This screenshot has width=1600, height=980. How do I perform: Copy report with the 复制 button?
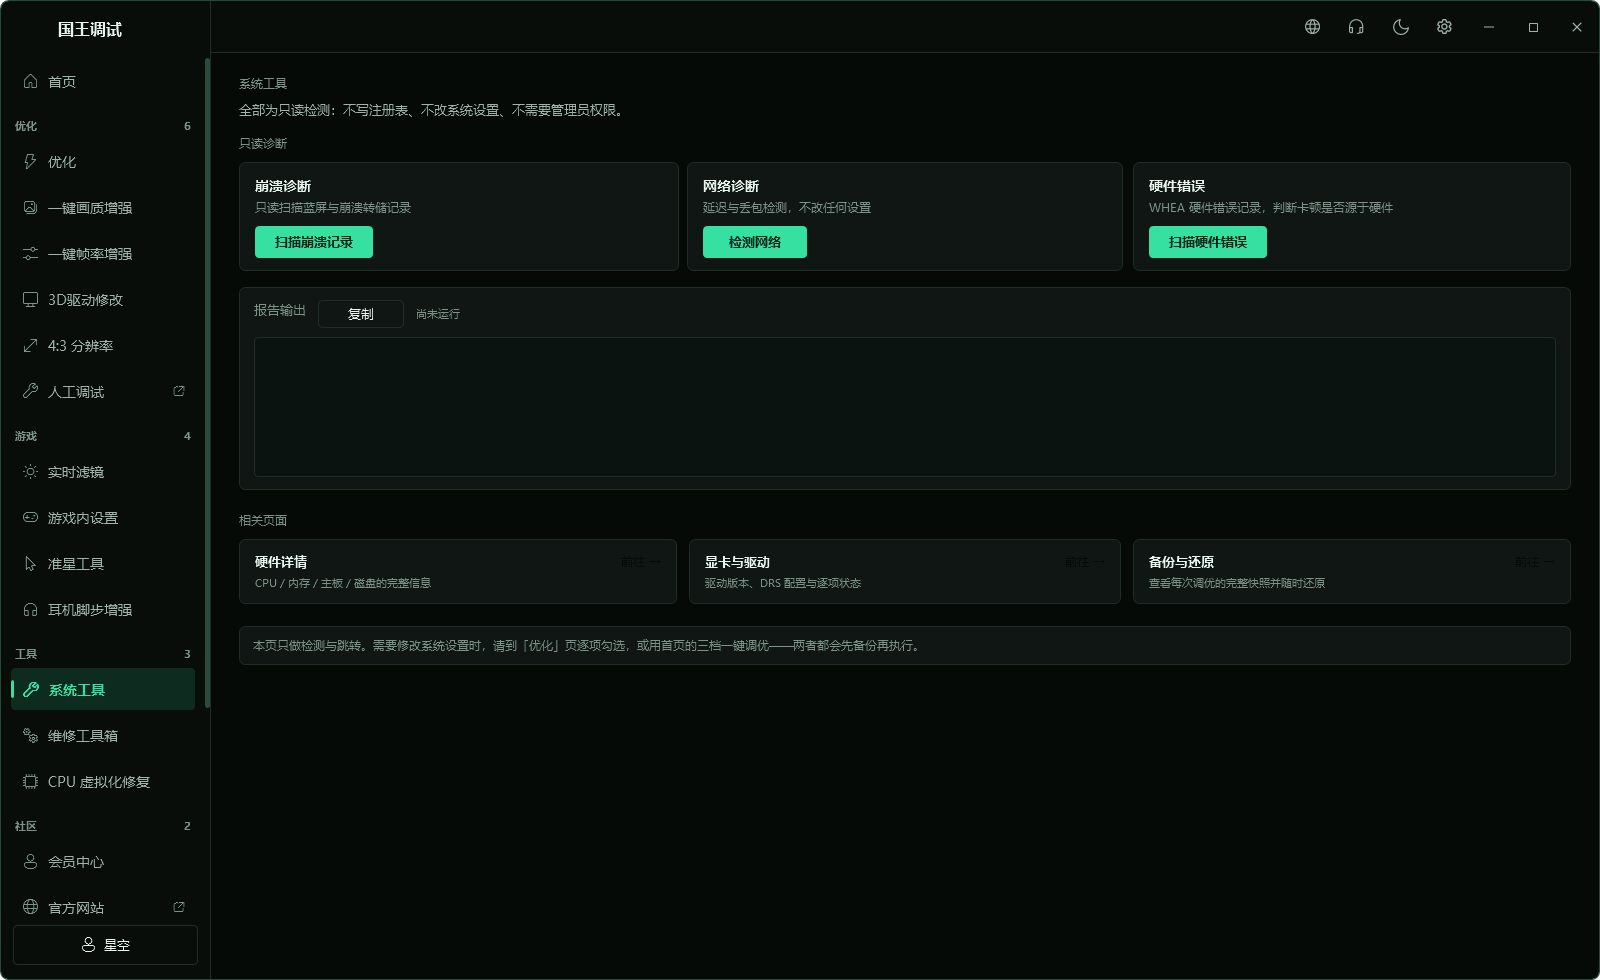[361, 314]
